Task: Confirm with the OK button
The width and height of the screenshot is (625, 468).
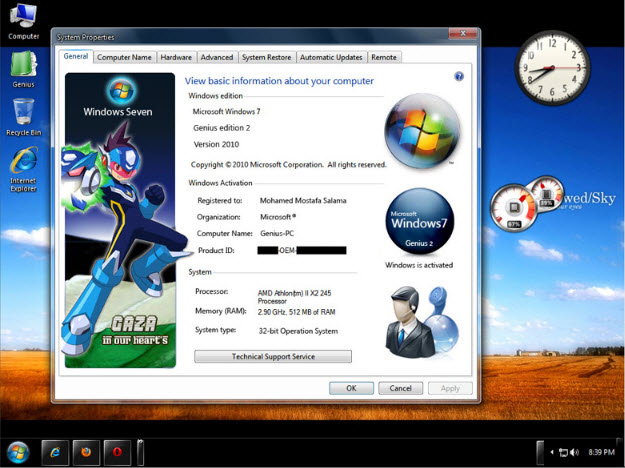Action: tap(351, 388)
